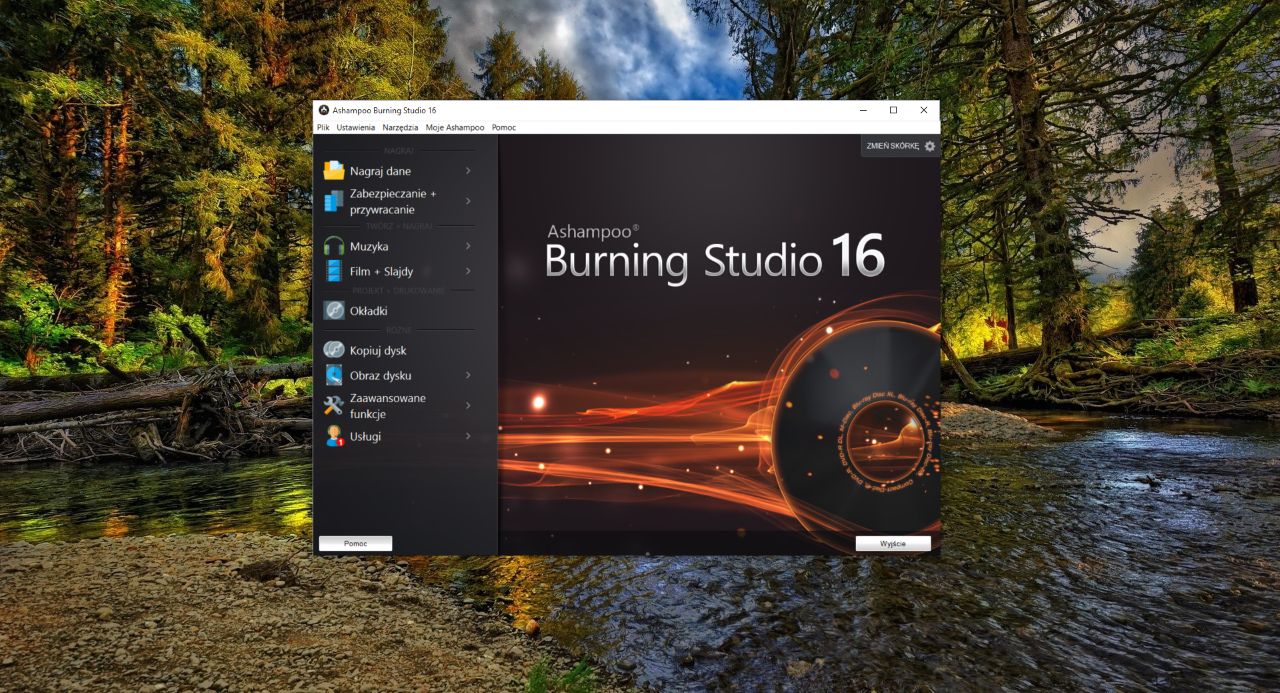Click the Zabezpieczanie + przywracanie backup icon
Image resolution: width=1280 pixels, height=693 pixels.
coord(333,201)
